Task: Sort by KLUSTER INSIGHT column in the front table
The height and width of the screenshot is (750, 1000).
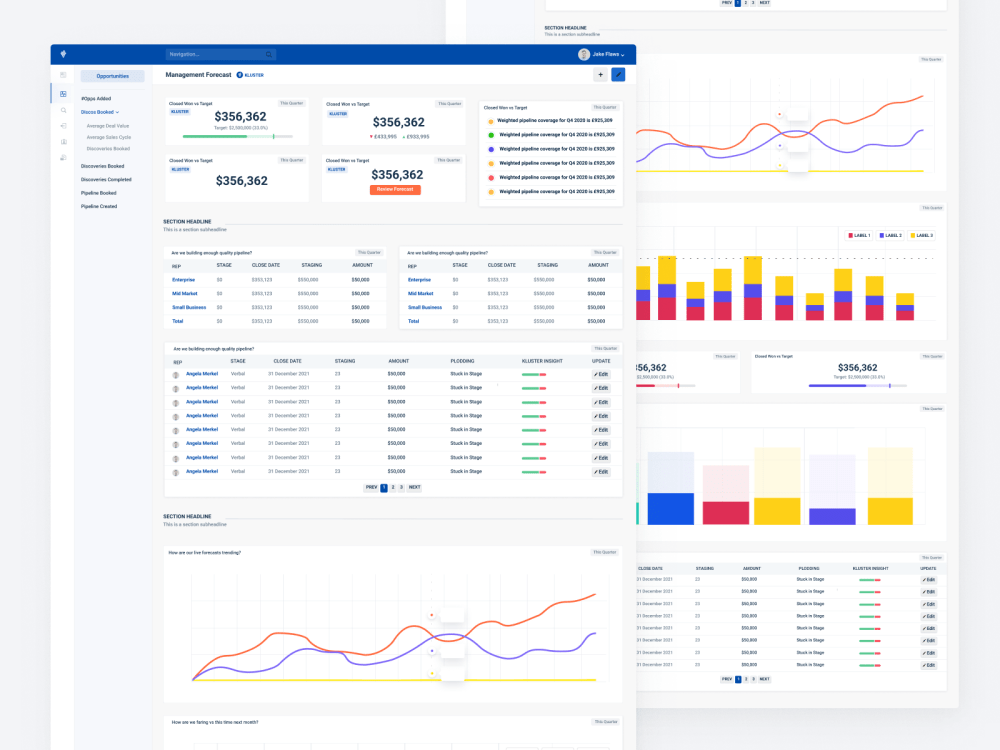Action: click(x=542, y=361)
